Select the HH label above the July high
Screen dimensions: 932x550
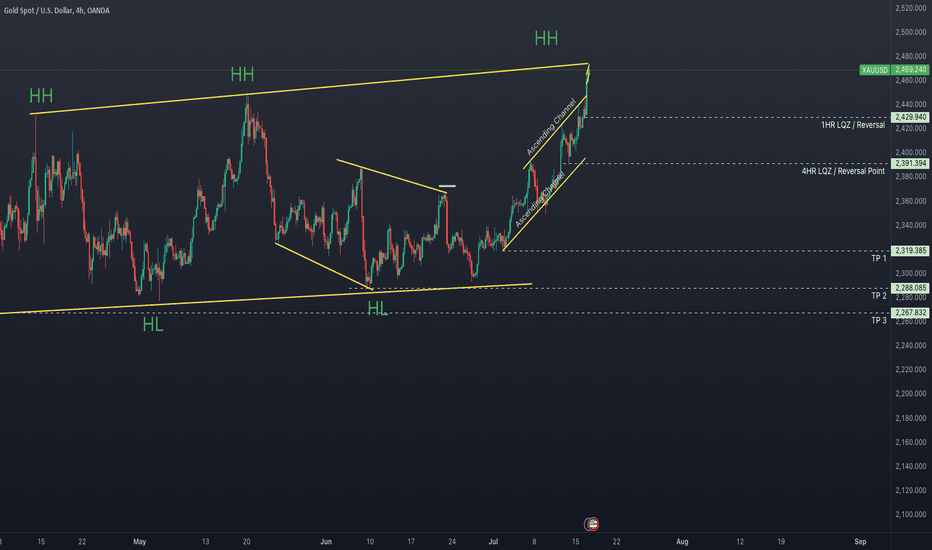click(546, 39)
